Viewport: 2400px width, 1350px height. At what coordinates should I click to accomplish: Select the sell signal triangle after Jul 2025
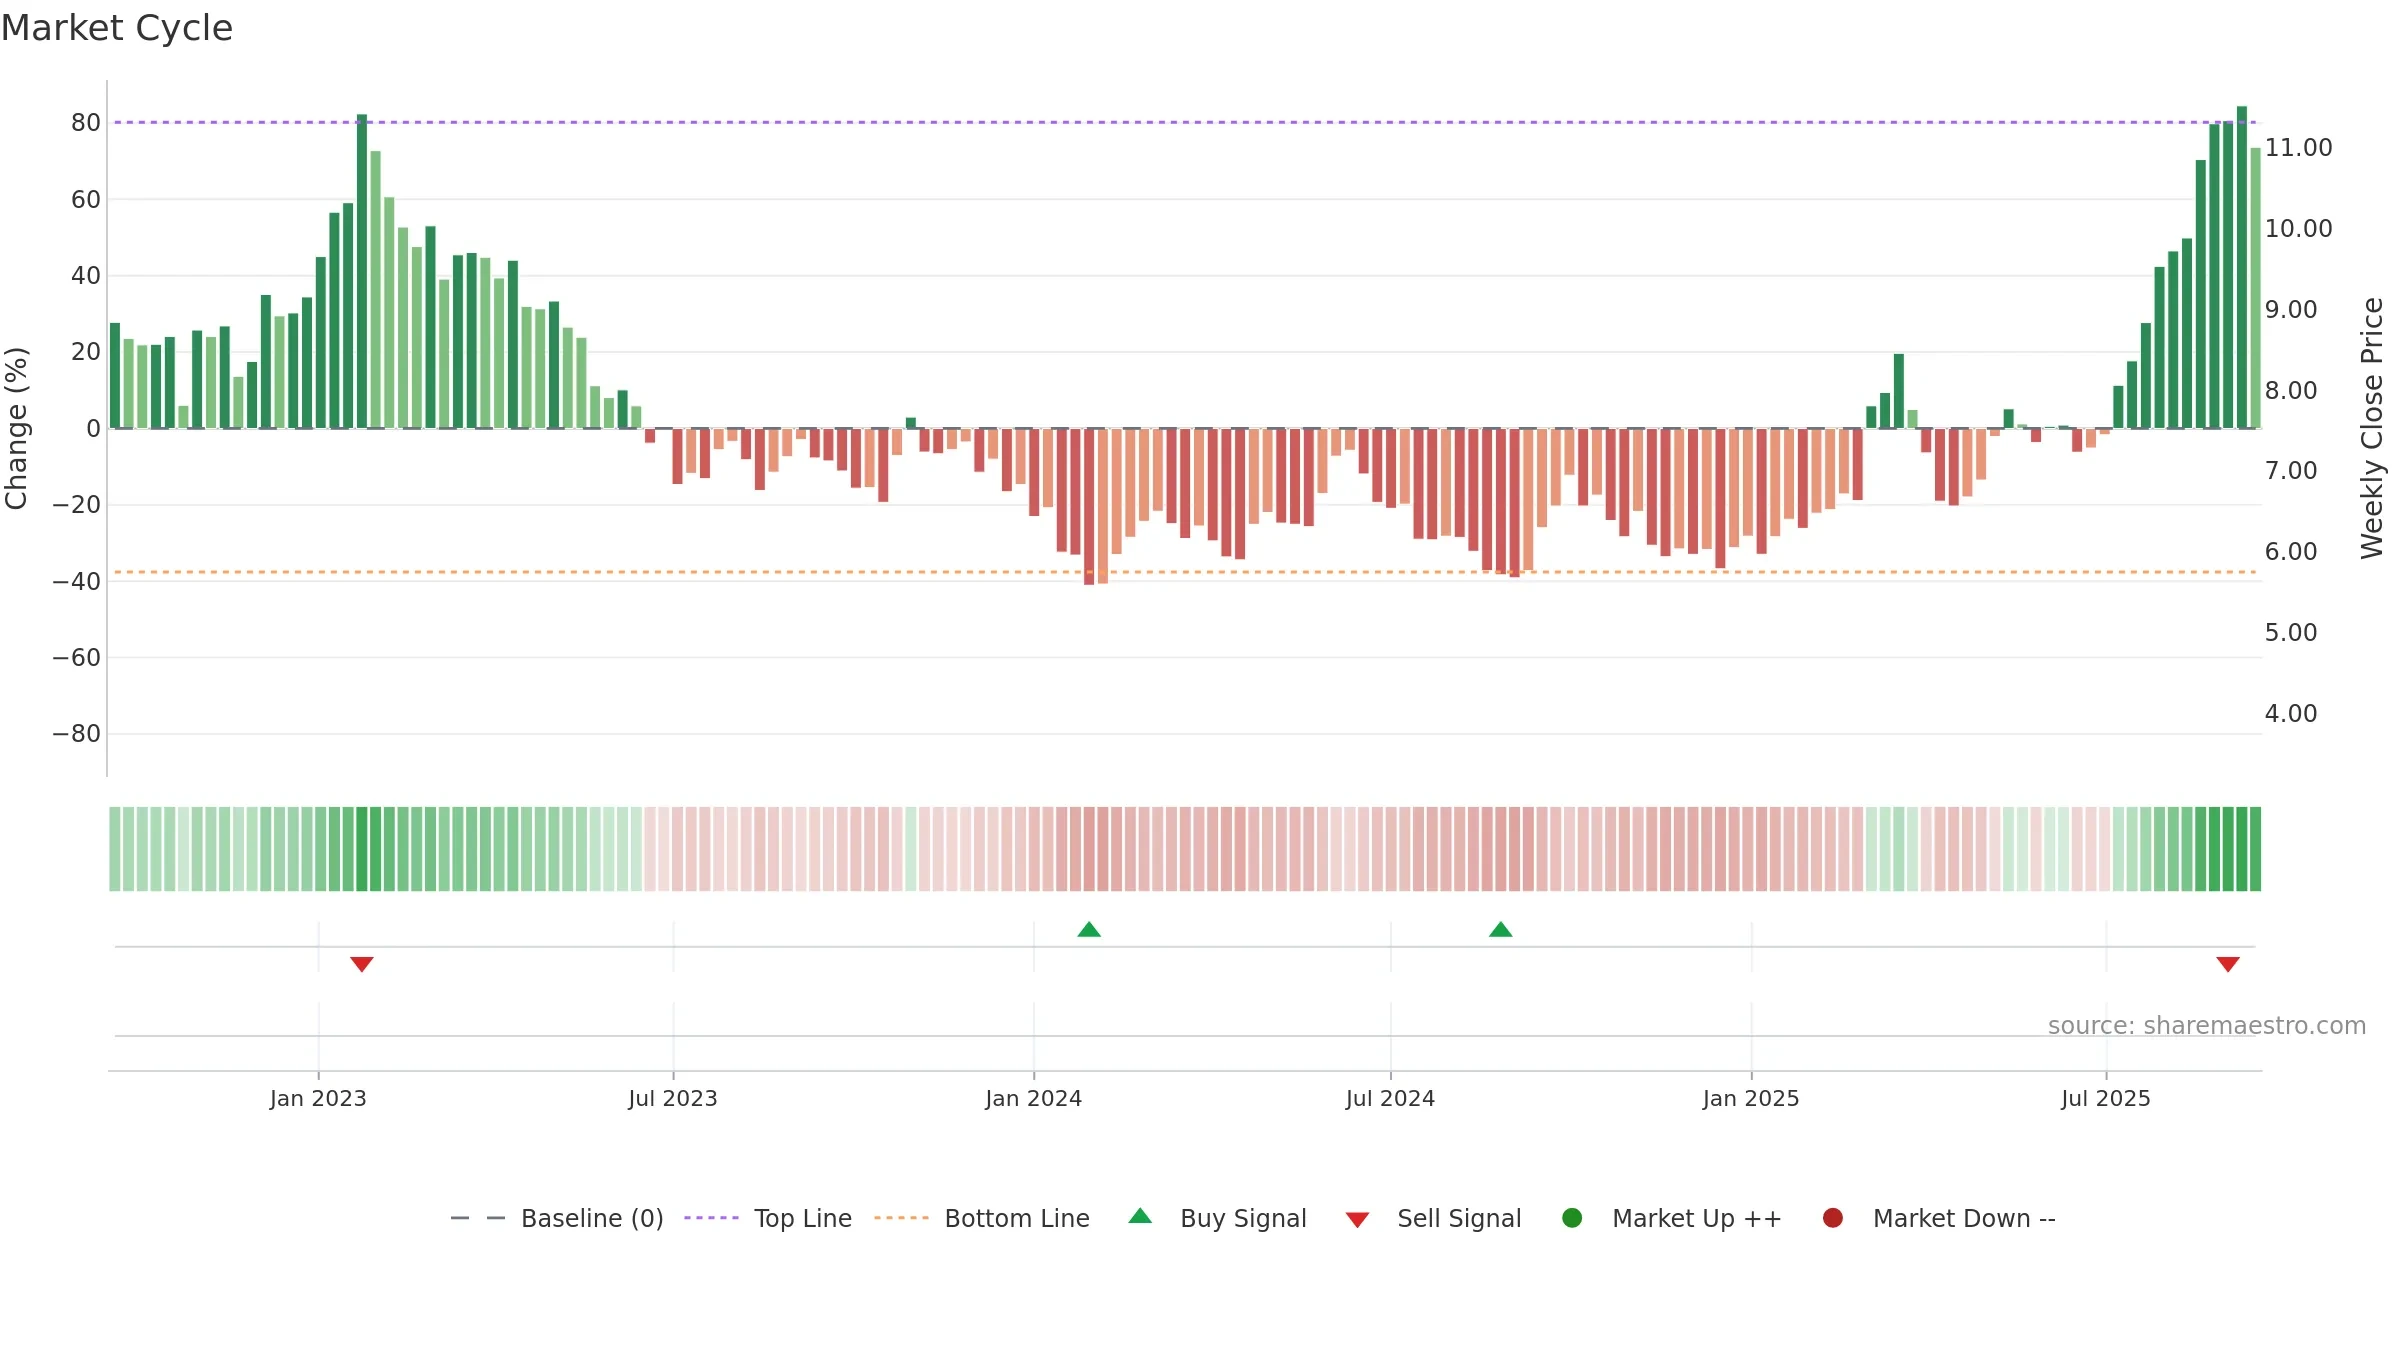point(2228,964)
